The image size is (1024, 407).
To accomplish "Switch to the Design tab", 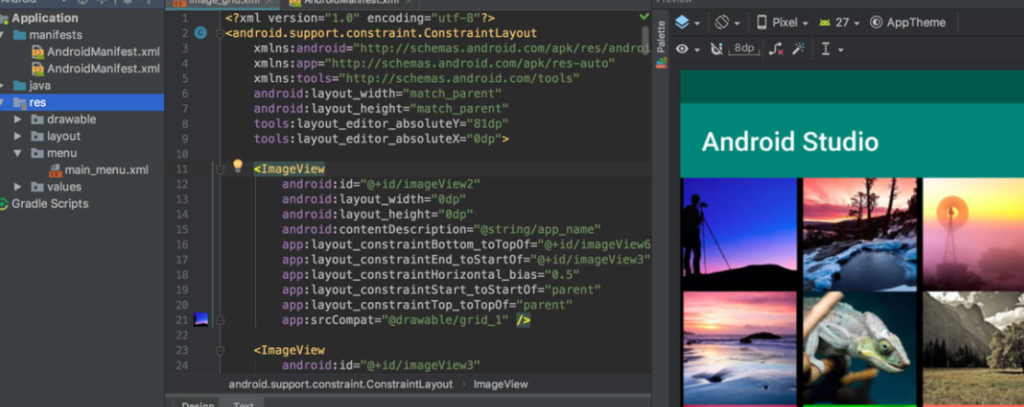I will (198, 404).
